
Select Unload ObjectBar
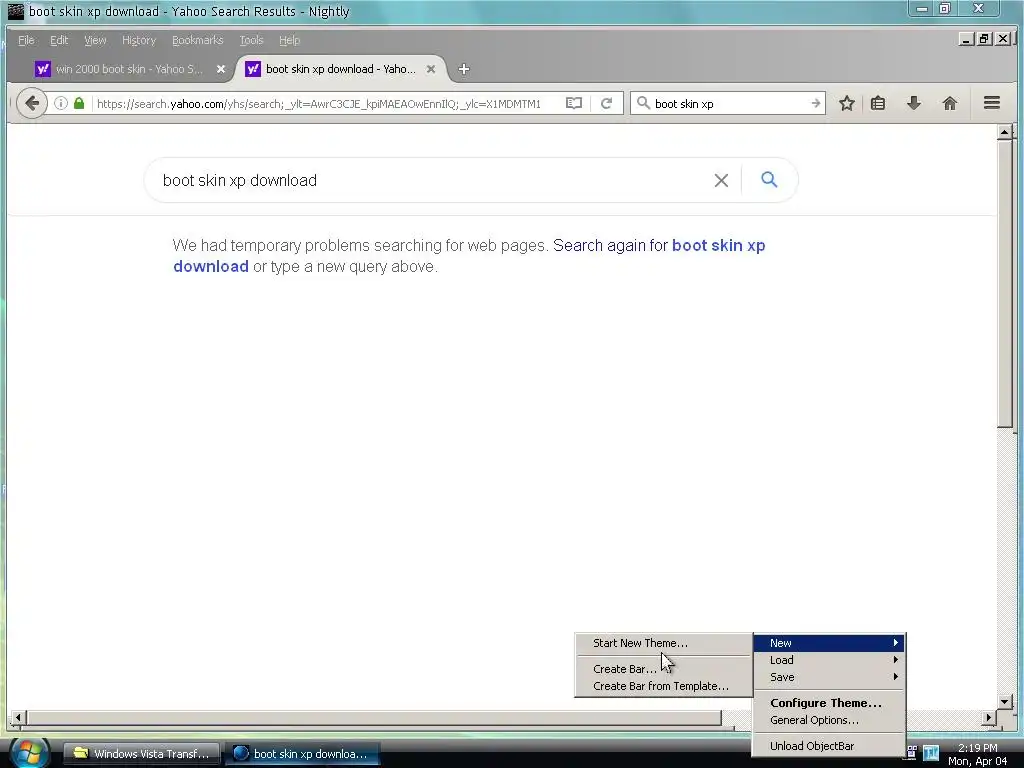(829, 746)
